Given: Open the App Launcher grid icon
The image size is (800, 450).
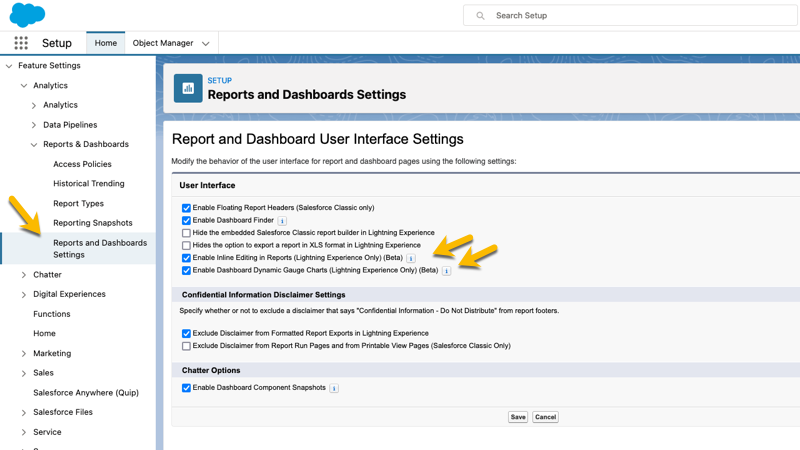Looking at the screenshot, I should tap(21, 43).
